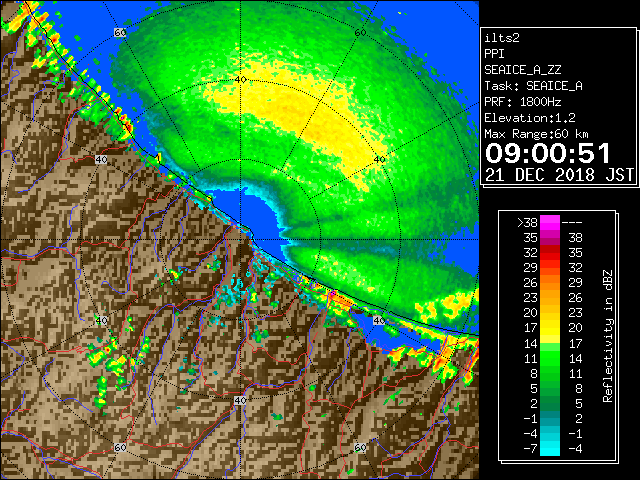The image size is (640, 480).
Task: Click the northwest "60" range ring label
Action: click(x=120, y=33)
